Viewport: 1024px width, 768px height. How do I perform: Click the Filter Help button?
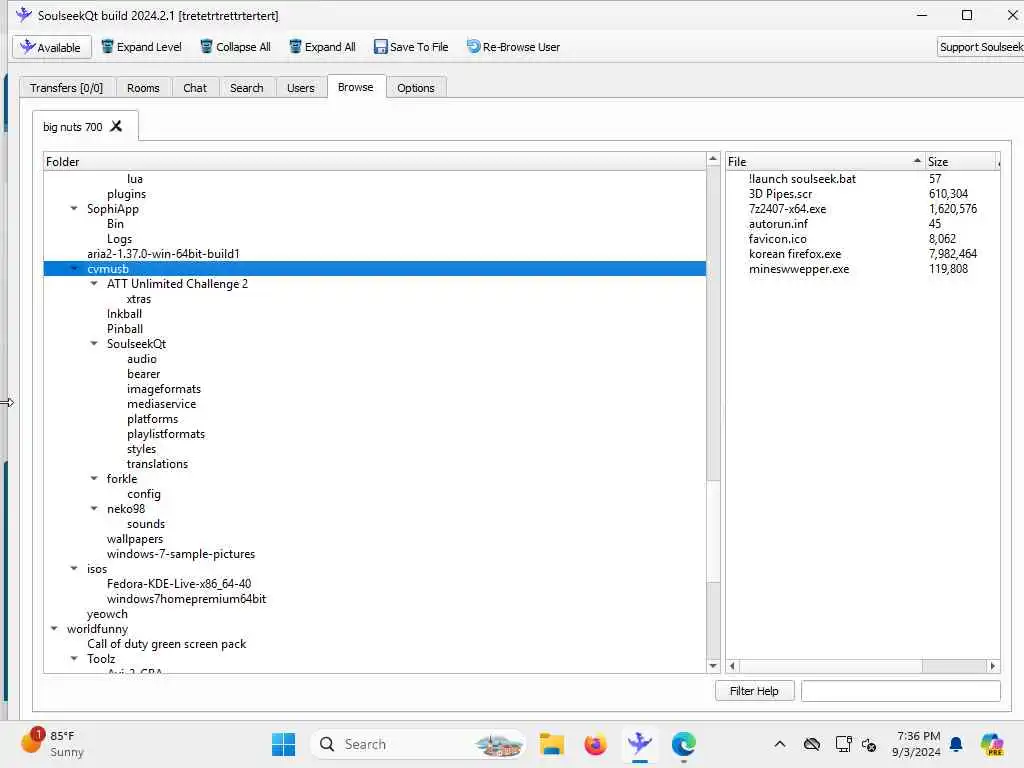click(754, 691)
